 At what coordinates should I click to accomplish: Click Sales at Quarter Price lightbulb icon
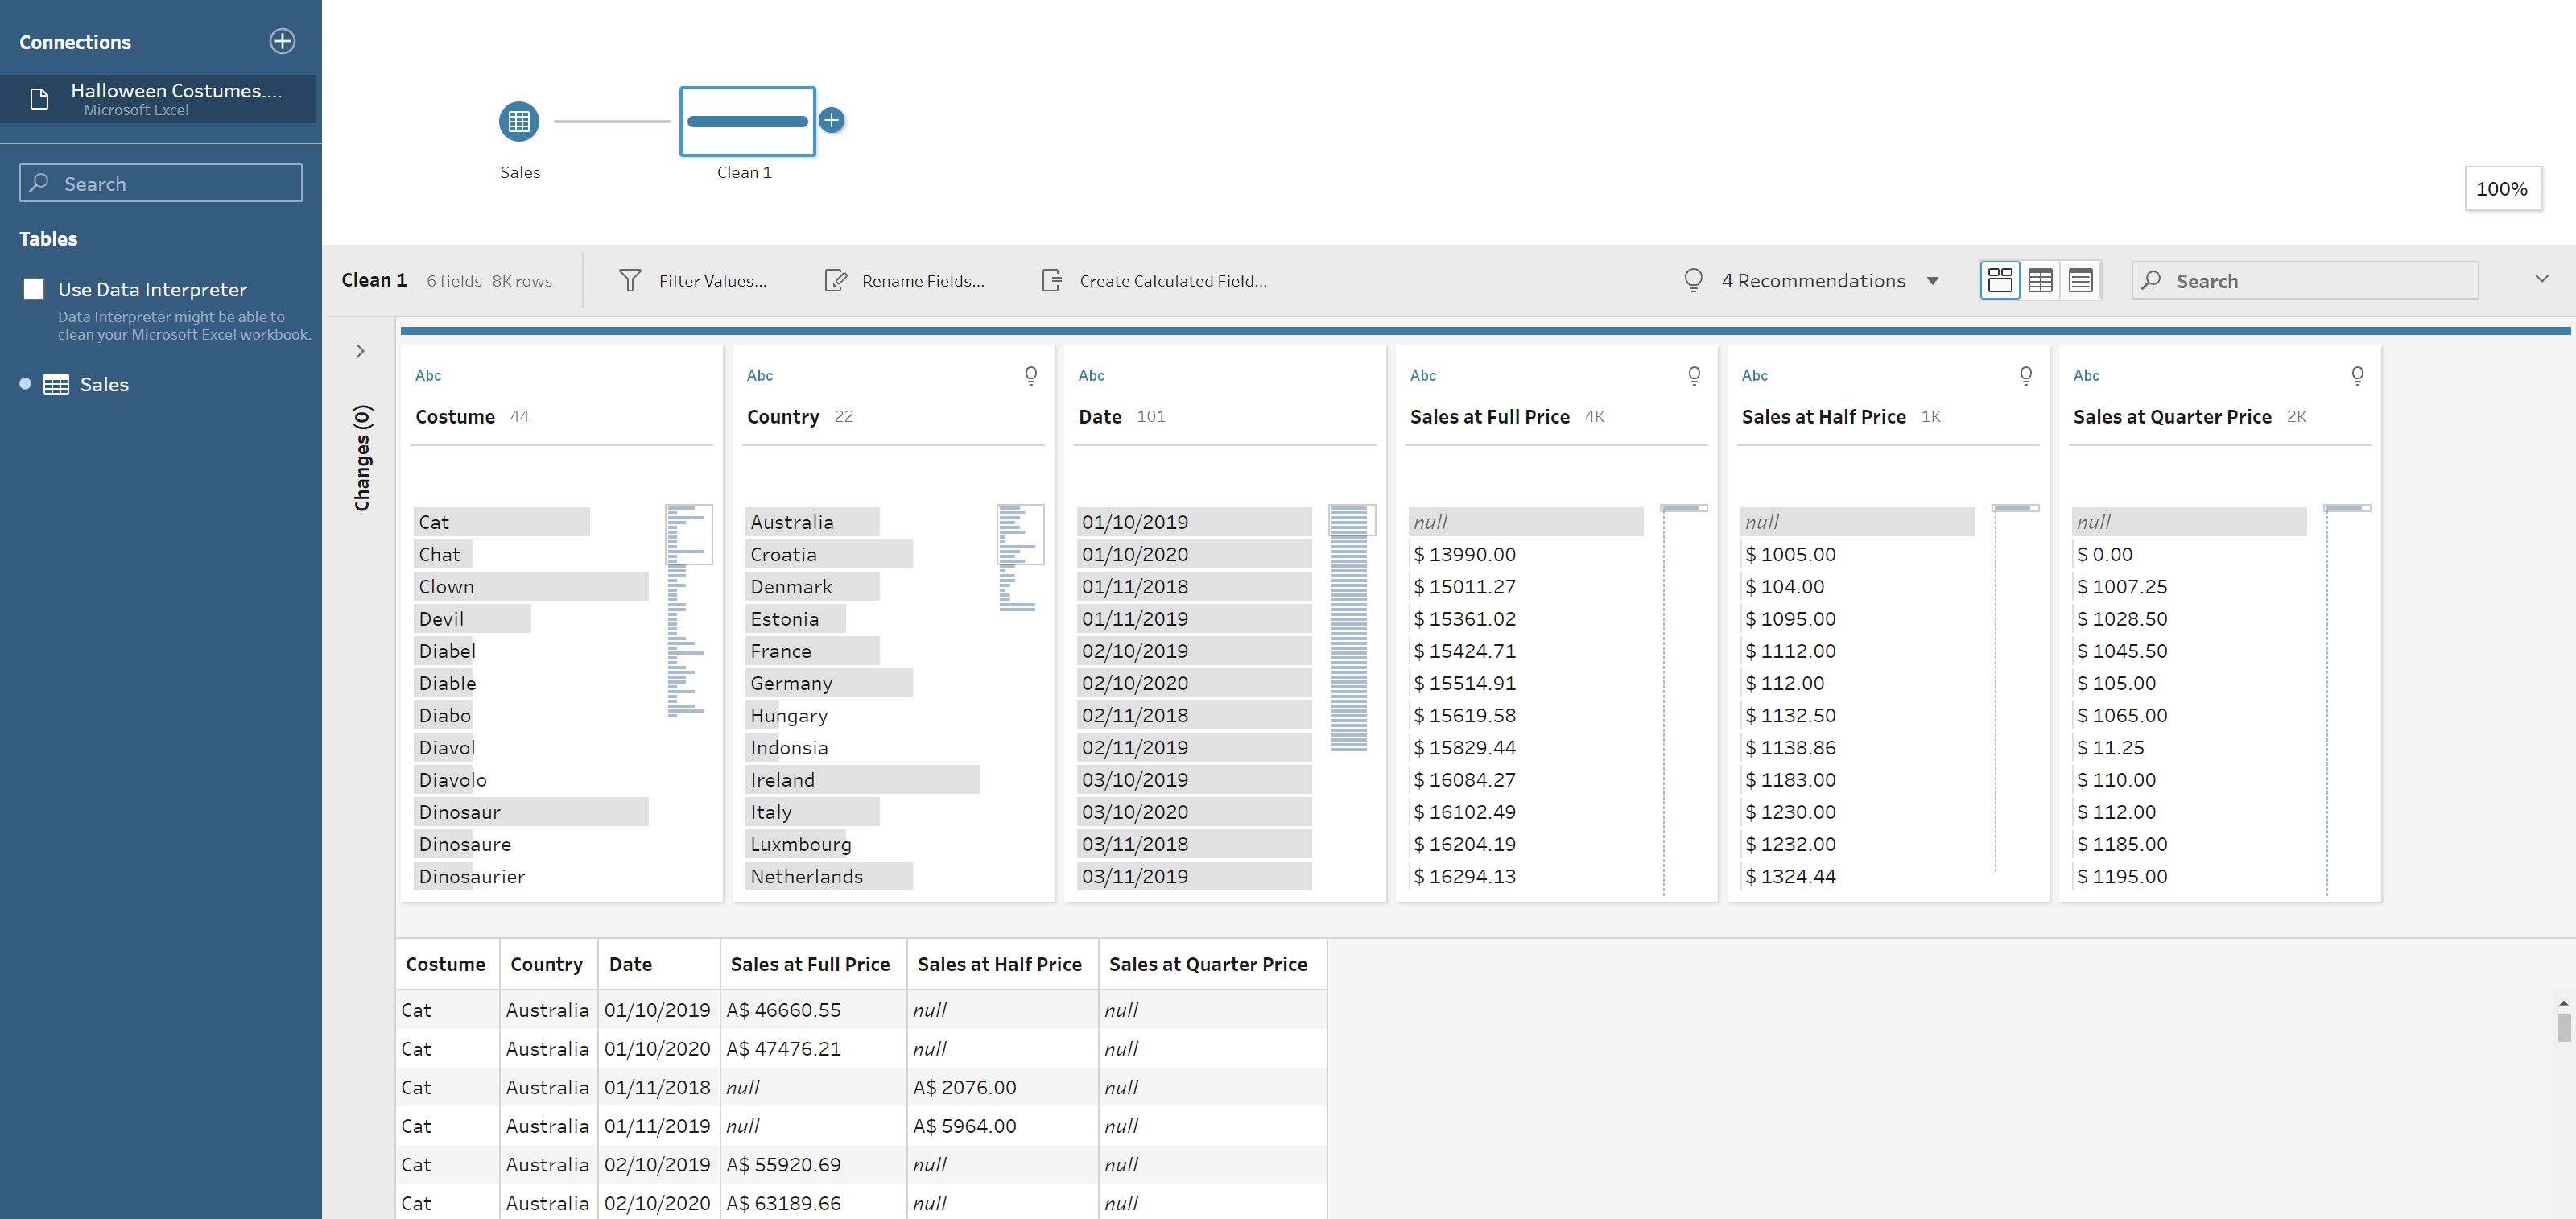[2357, 375]
